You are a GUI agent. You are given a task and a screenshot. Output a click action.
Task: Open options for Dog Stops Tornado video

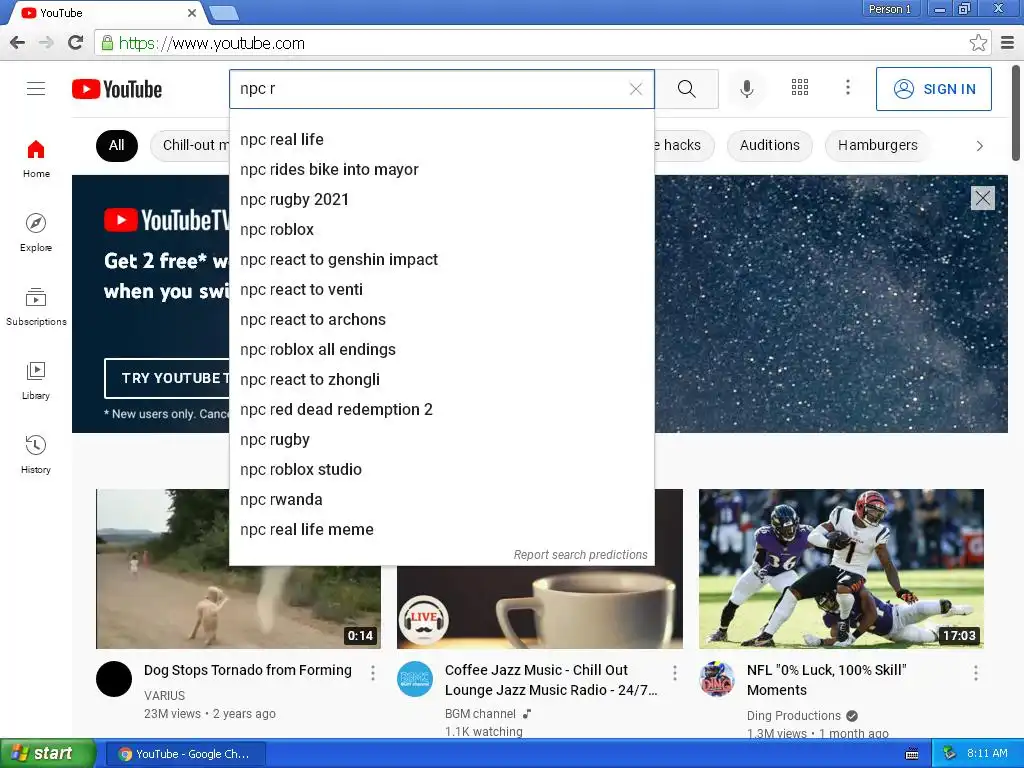[x=373, y=673]
